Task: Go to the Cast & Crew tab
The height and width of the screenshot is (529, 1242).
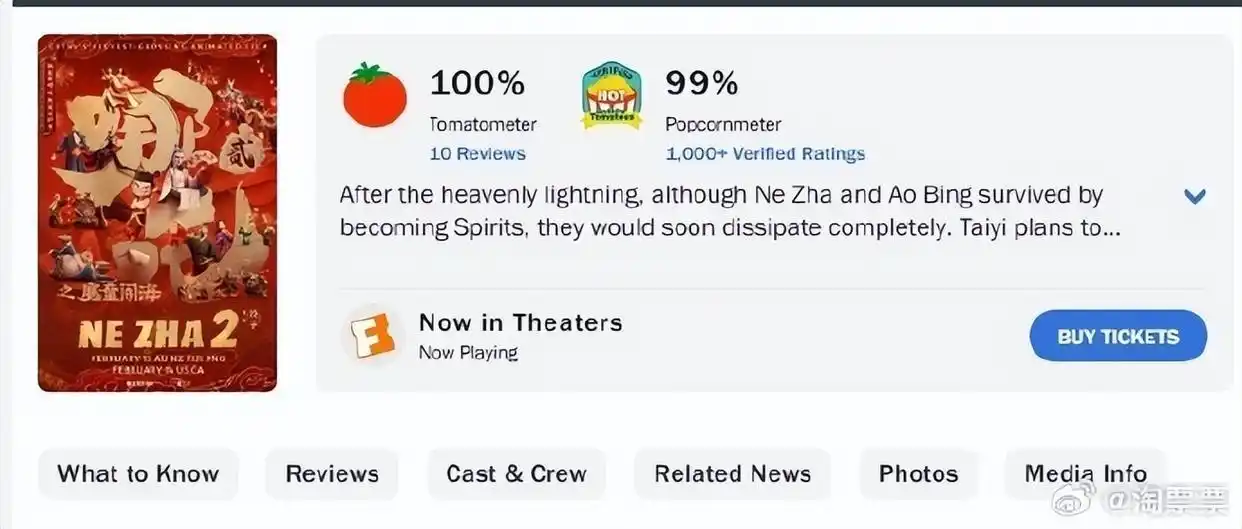Action: pyautogui.click(x=516, y=474)
